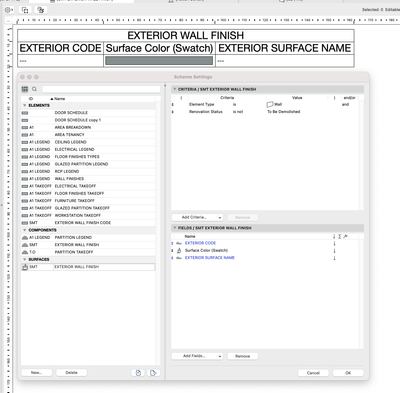Click the scheme list view icon beside the search
400x393 pixels.
(25, 89)
